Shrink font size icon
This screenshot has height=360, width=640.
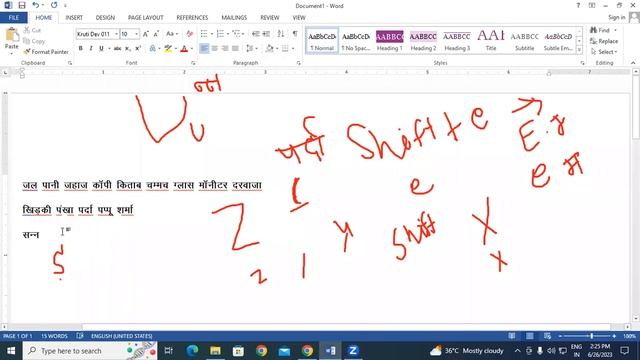coord(156,34)
